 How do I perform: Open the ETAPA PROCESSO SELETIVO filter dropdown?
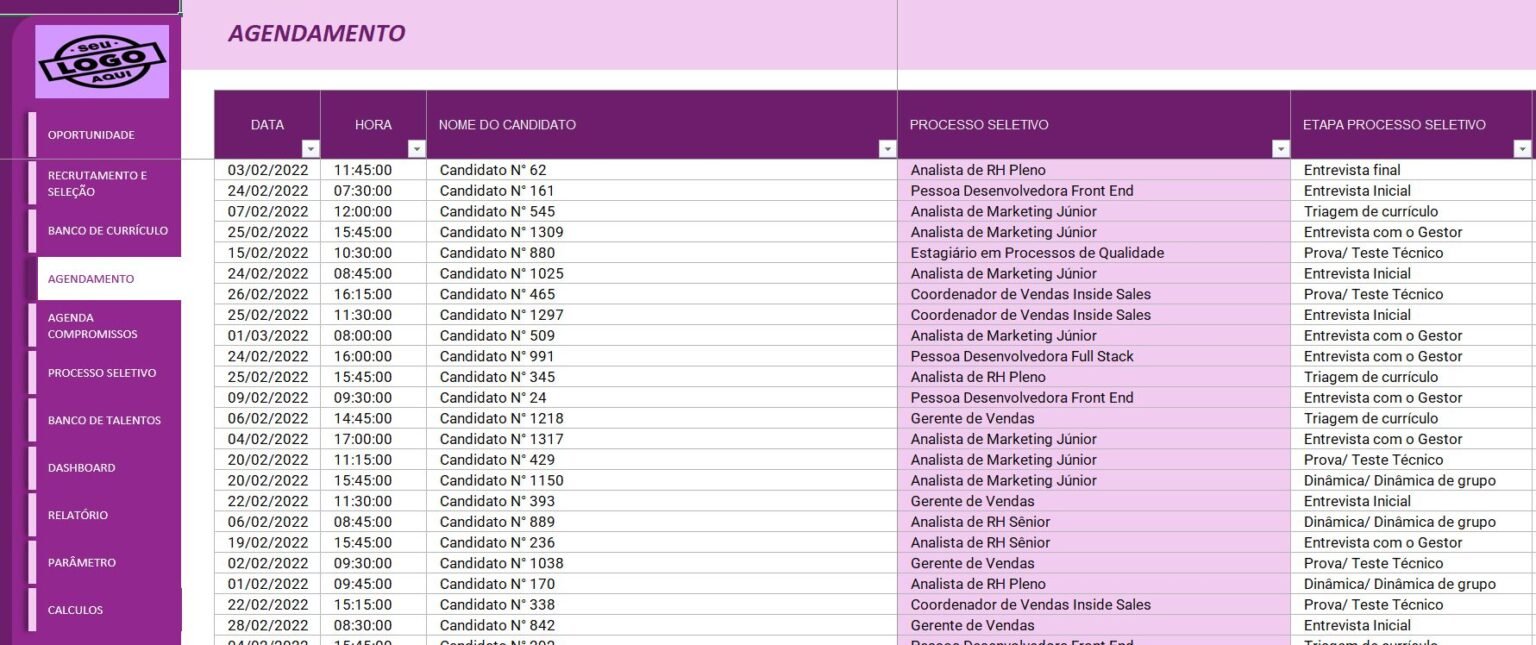click(1522, 149)
